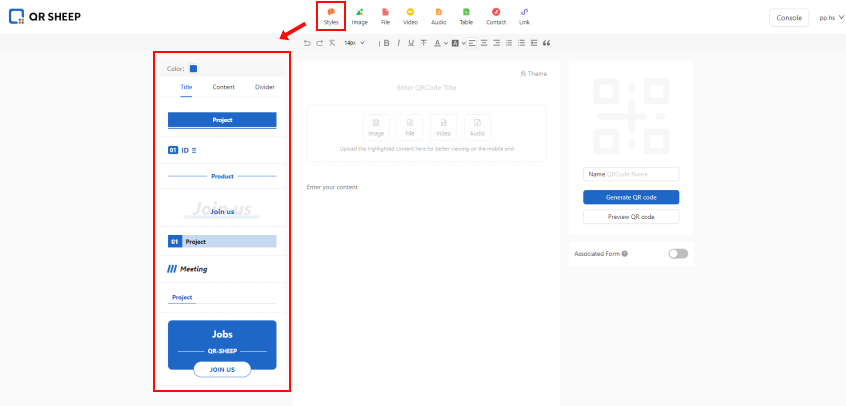Upload highlighted Video content
Viewport: 846px width, 406px height.
coord(444,127)
